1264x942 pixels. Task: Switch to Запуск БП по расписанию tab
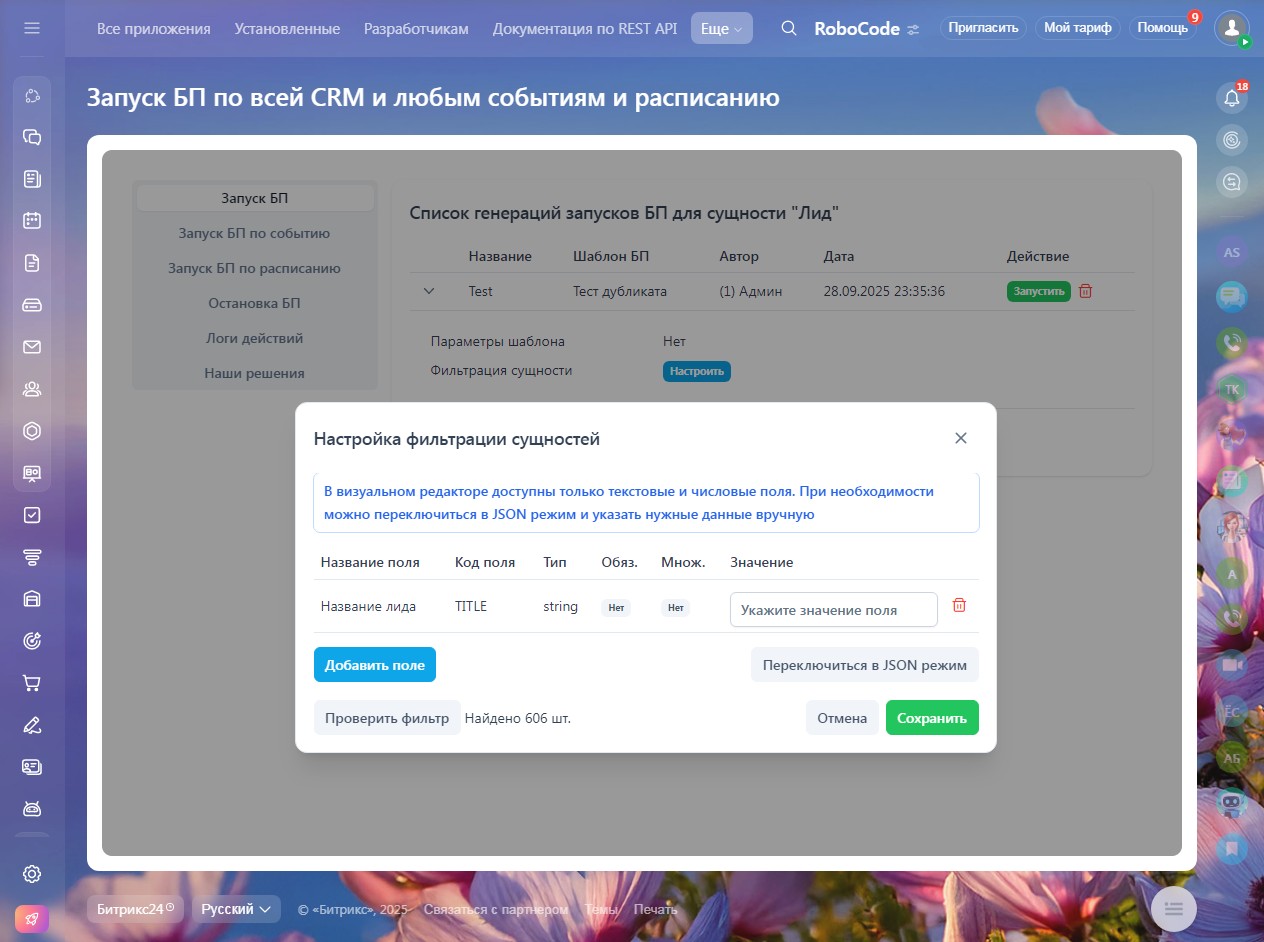click(254, 268)
